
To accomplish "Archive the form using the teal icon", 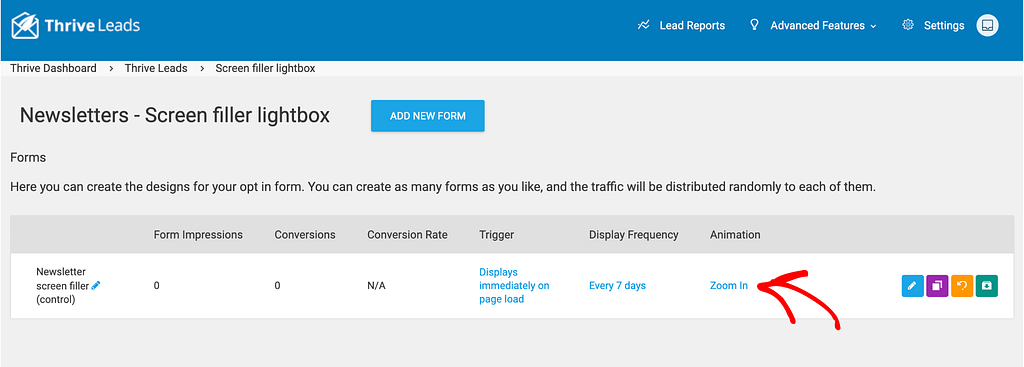I will tap(987, 285).
